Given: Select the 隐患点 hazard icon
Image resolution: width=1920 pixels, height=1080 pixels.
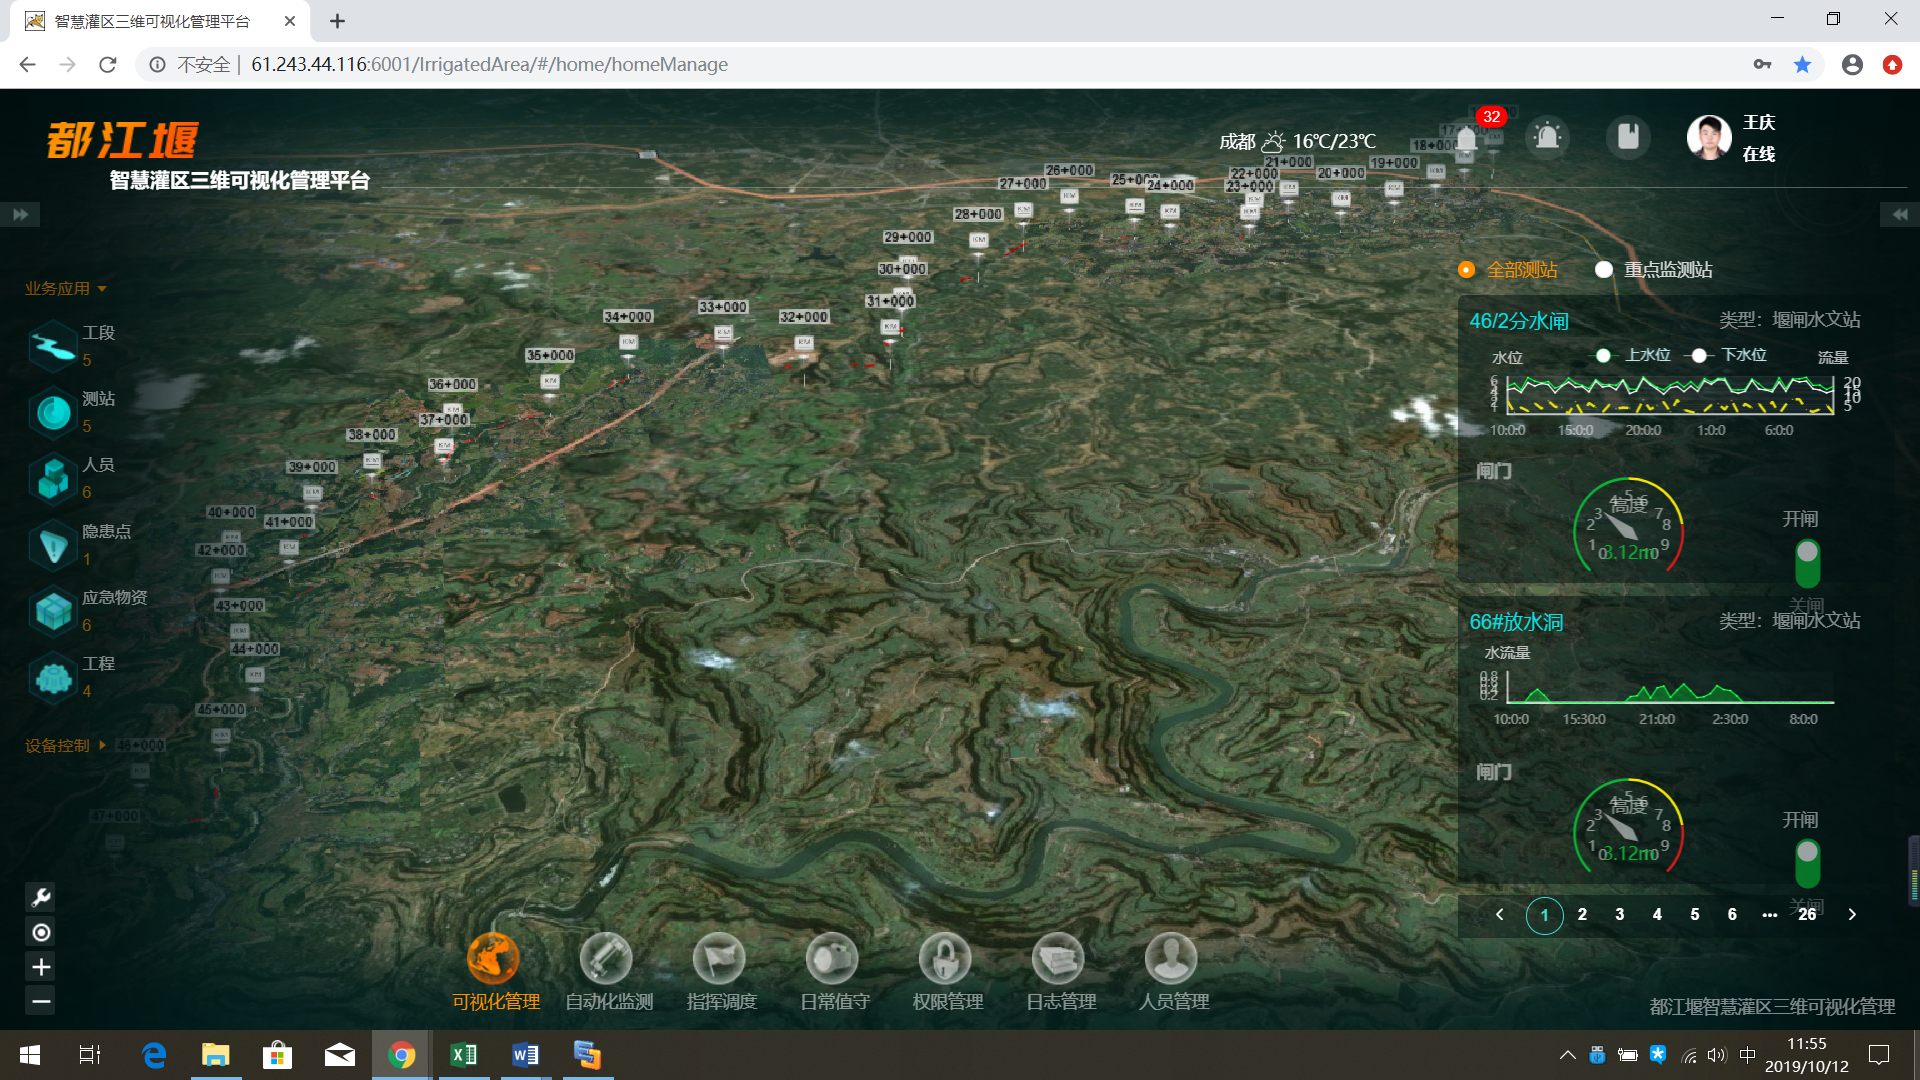Looking at the screenshot, I should (53, 545).
